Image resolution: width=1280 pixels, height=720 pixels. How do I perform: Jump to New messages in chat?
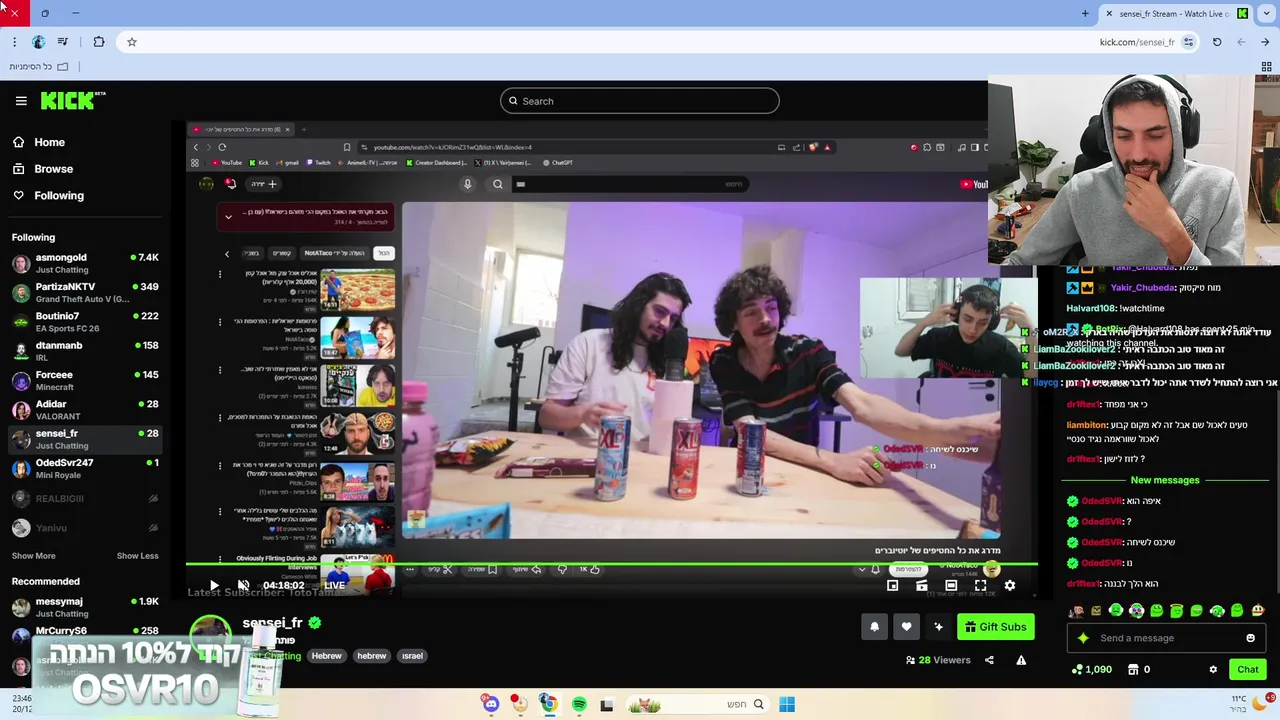click(x=1165, y=480)
